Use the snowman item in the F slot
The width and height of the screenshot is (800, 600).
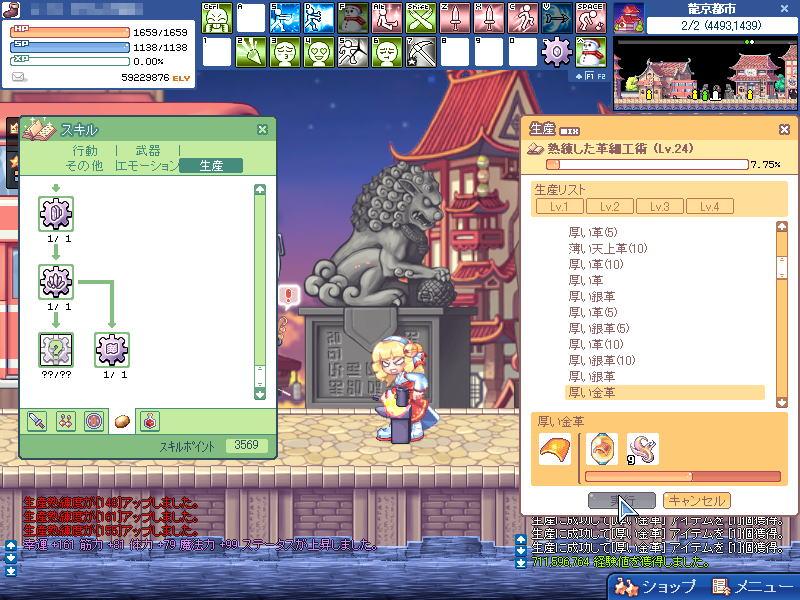(353, 18)
